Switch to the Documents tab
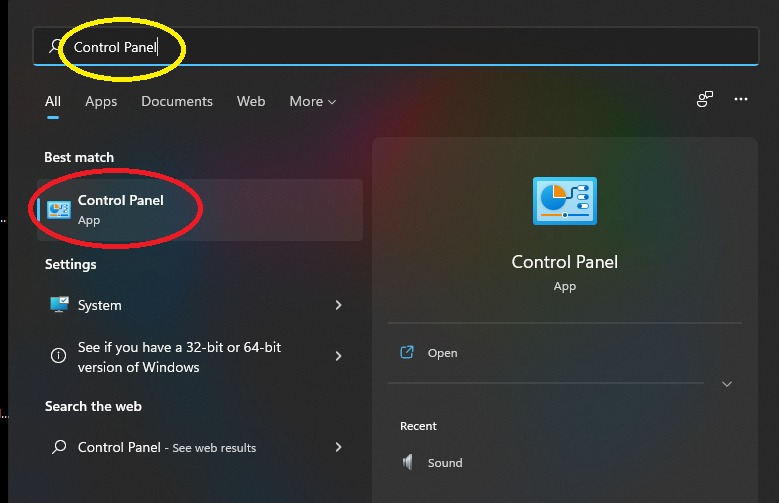The height and width of the screenshot is (503, 779). (177, 101)
